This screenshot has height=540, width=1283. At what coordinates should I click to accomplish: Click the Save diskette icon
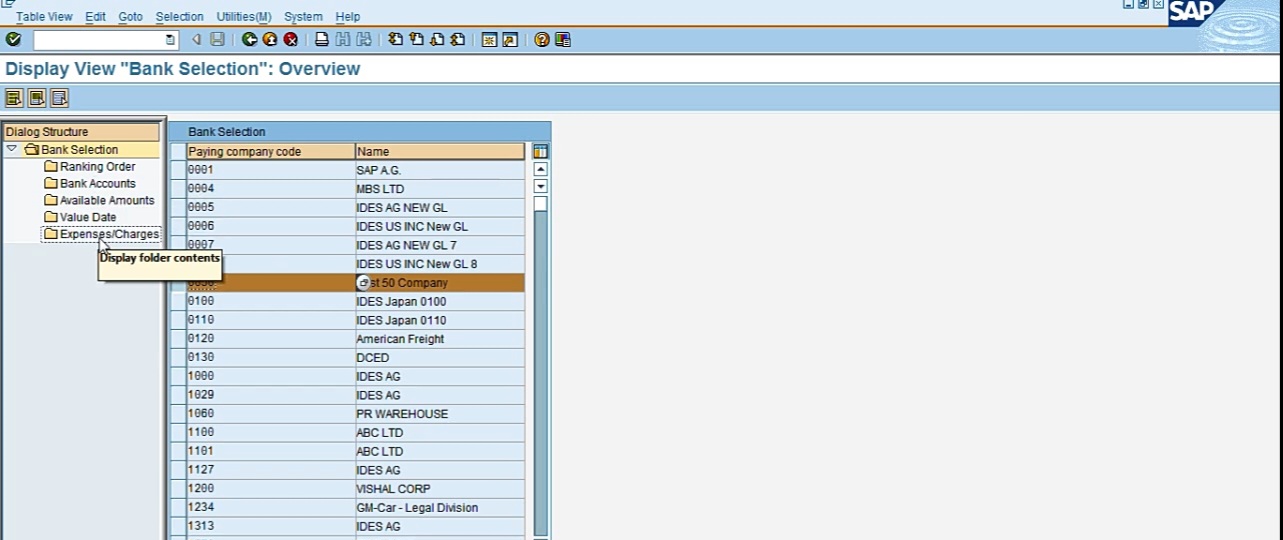(217, 40)
